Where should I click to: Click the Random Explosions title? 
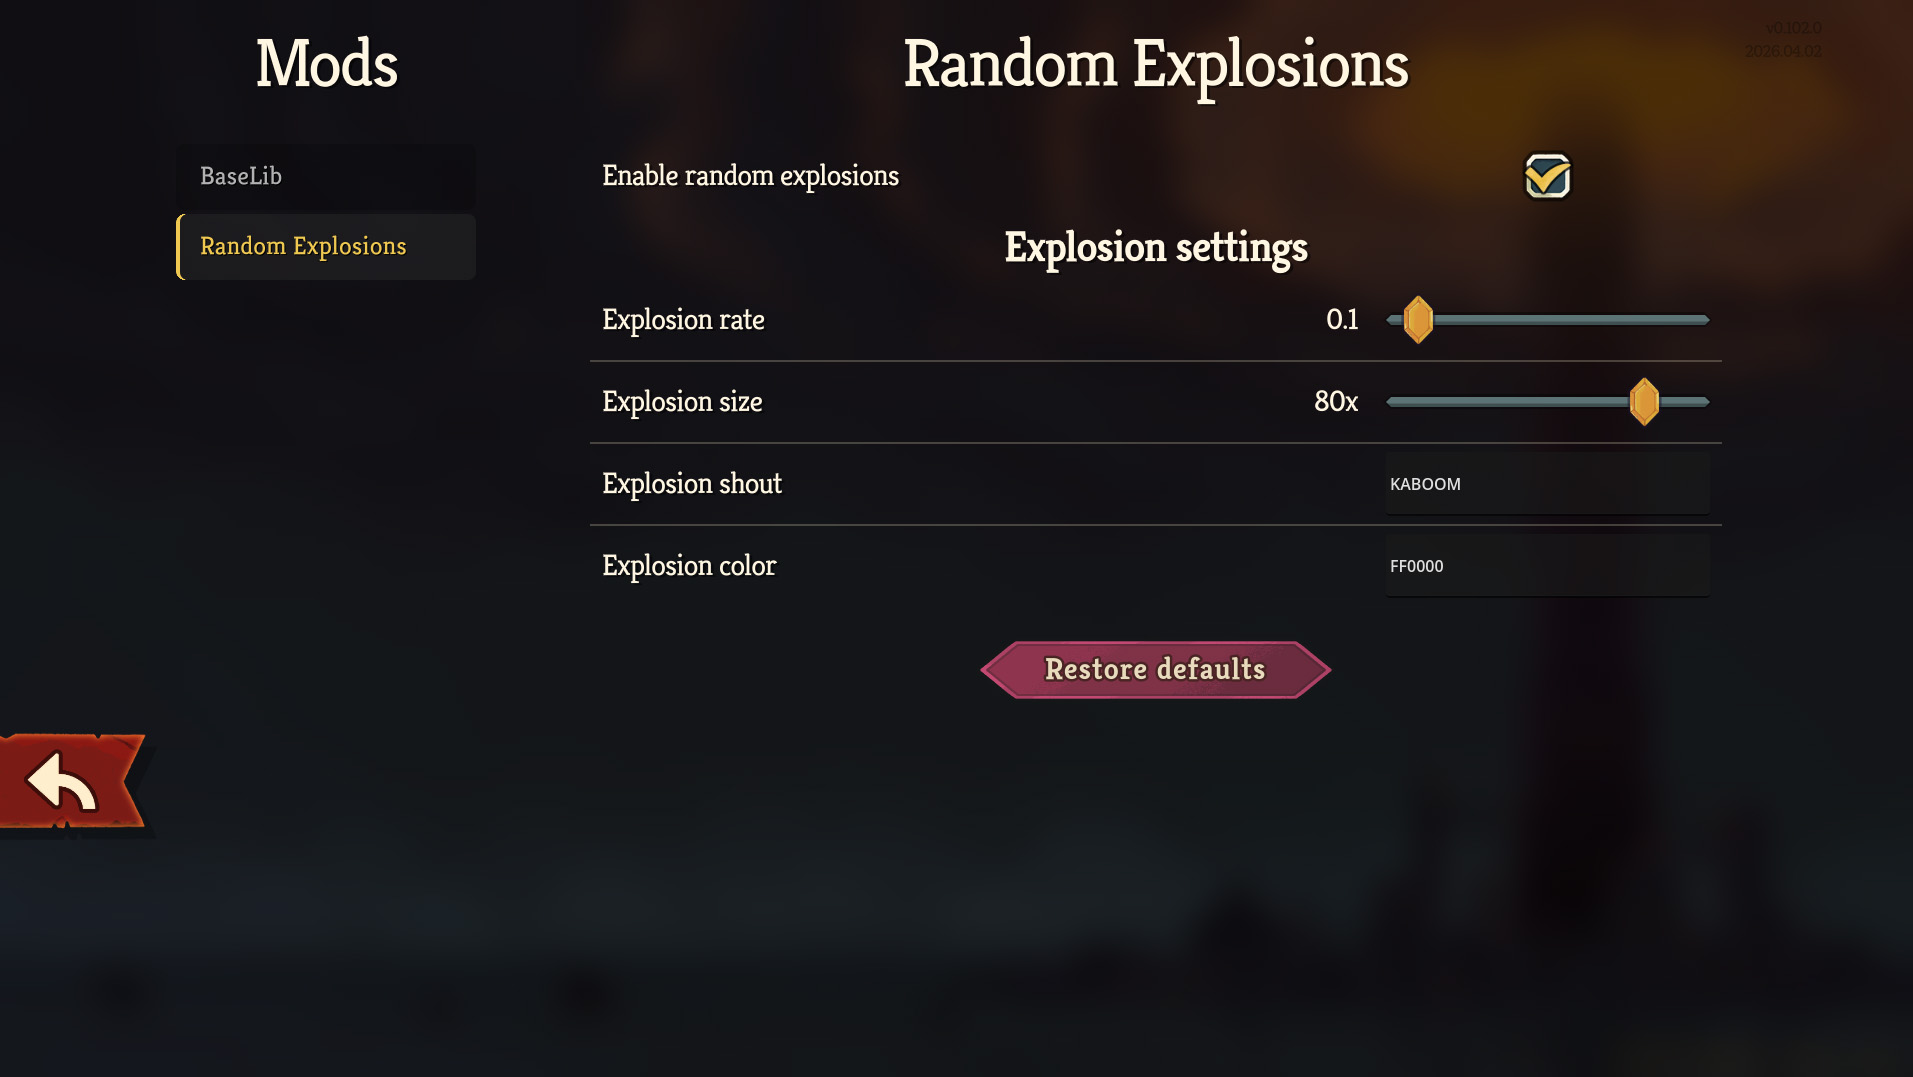point(1157,64)
